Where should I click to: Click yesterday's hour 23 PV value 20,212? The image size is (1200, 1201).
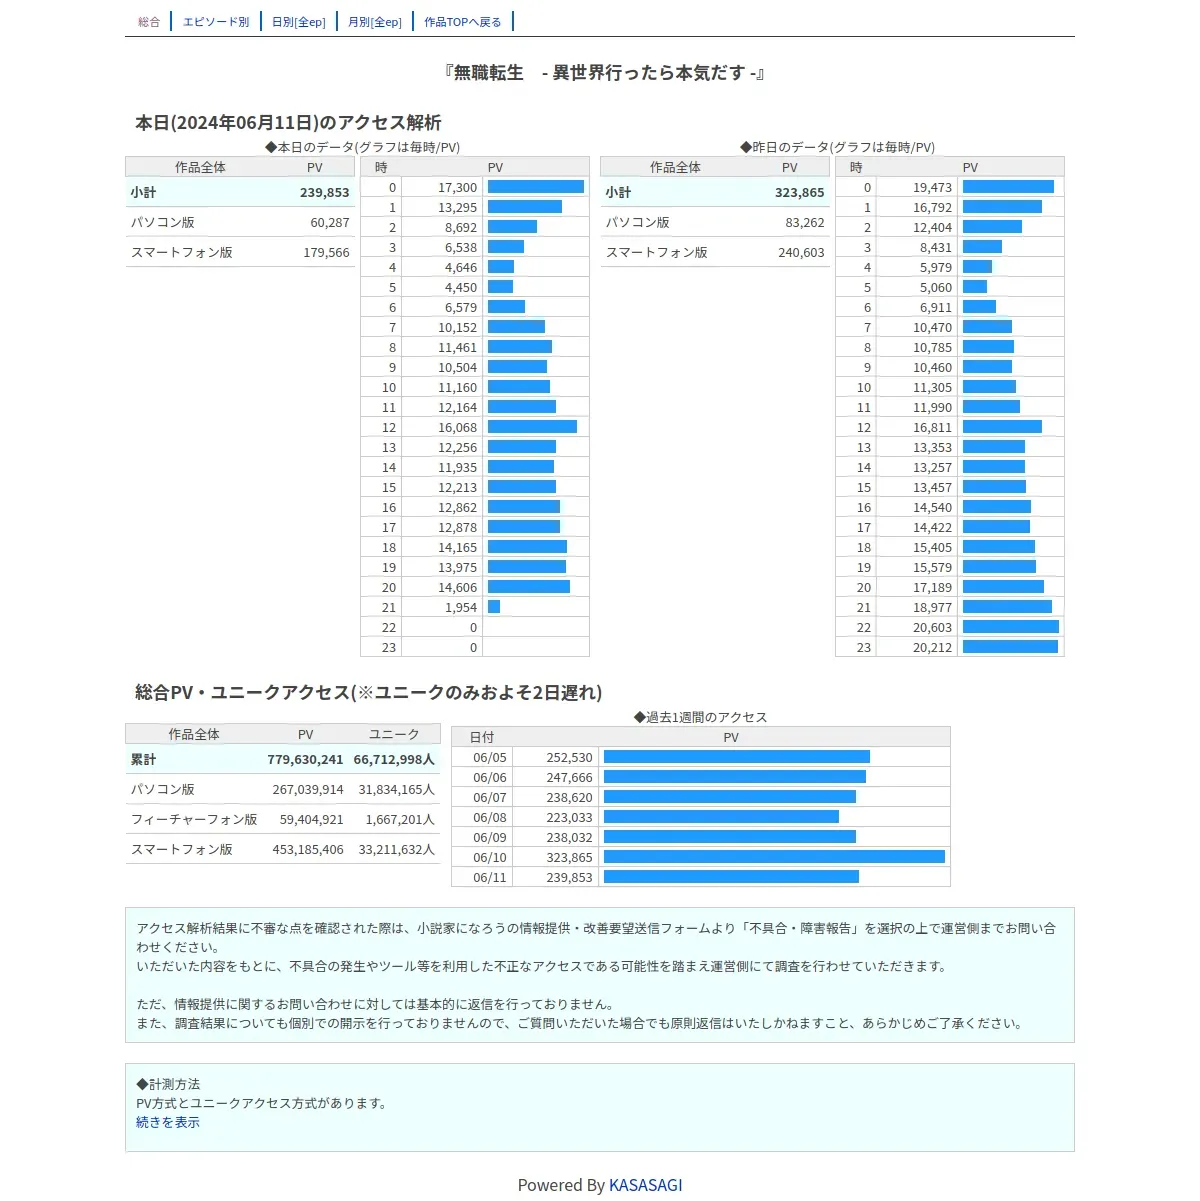click(933, 647)
